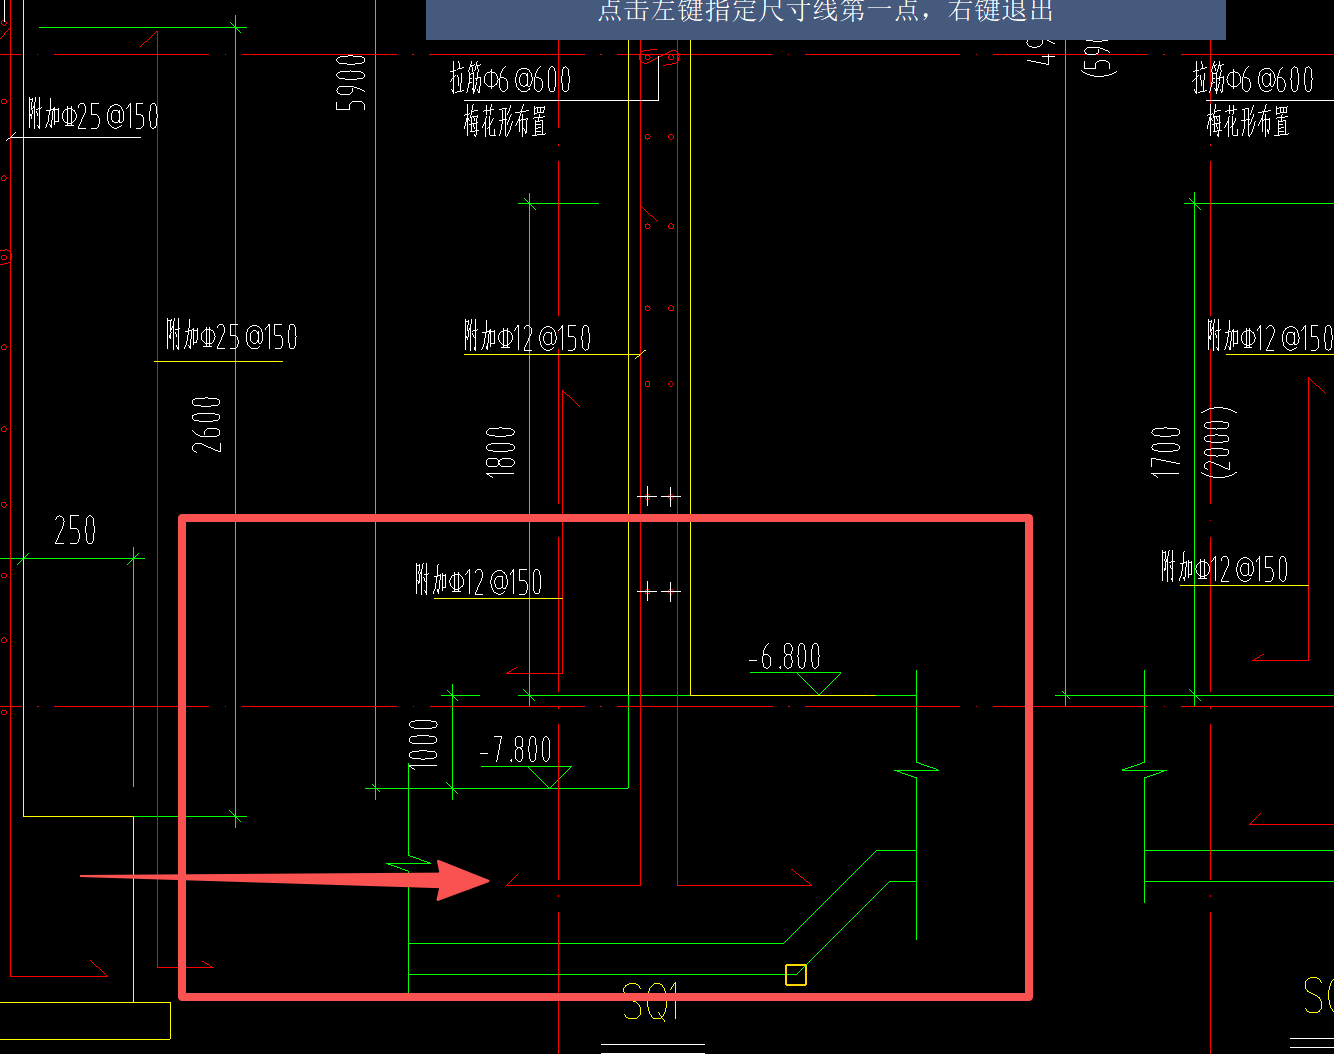Select the -7.800 elevation text

(516, 750)
